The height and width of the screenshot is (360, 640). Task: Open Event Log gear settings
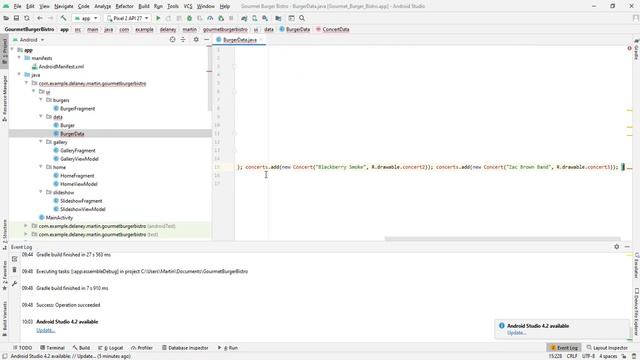(617, 247)
